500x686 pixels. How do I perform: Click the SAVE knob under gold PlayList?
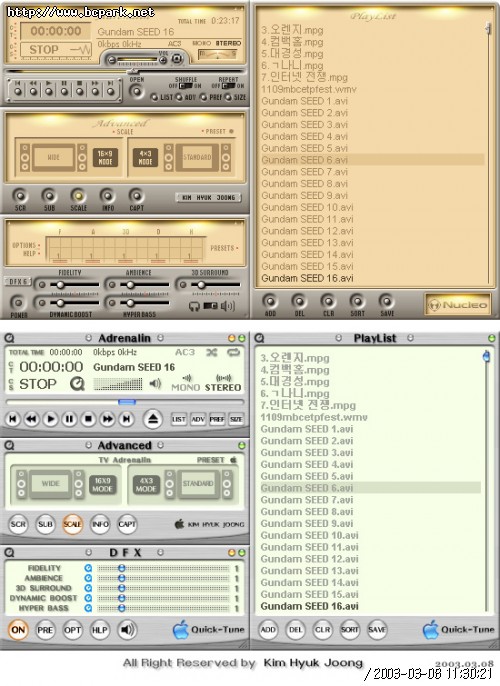[x=386, y=301]
